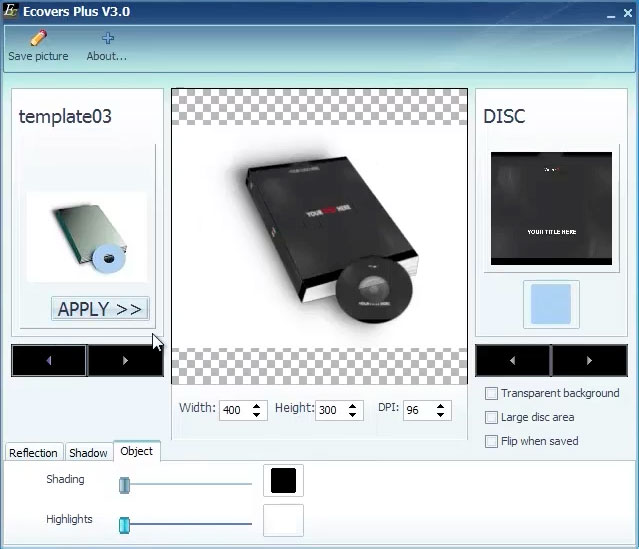Open the Shadow tab
Viewport: 639px width, 549px height.
coord(88,452)
